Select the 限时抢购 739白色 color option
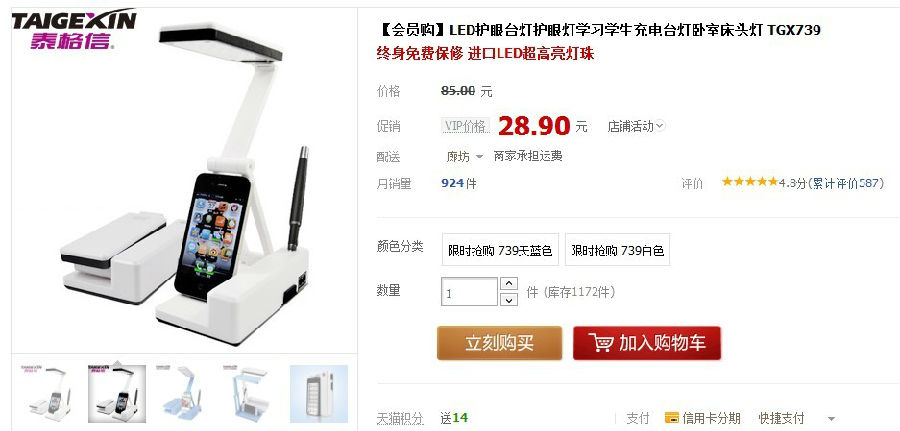The width and height of the screenshot is (900, 431). tap(617, 250)
